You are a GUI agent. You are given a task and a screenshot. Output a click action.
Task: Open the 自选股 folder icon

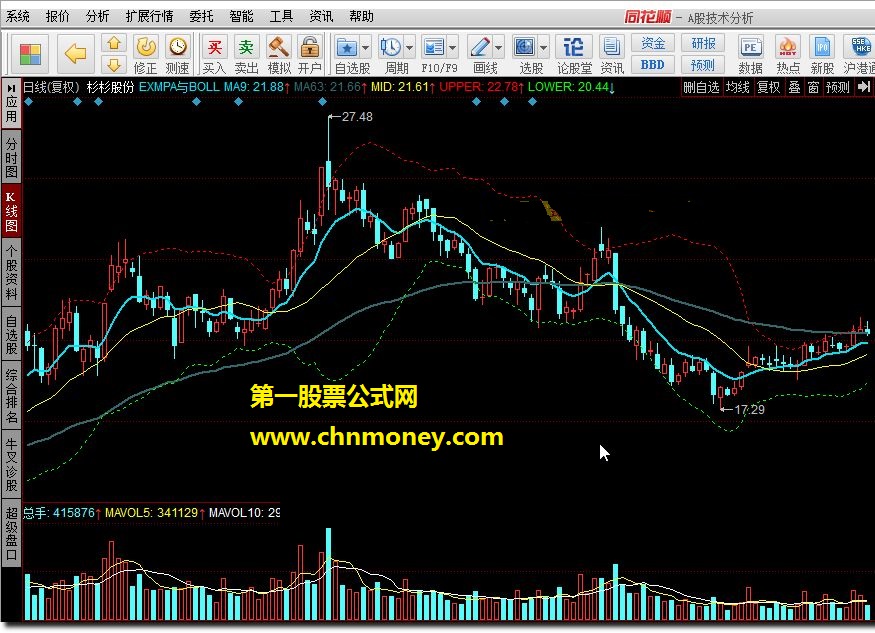tap(347, 47)
